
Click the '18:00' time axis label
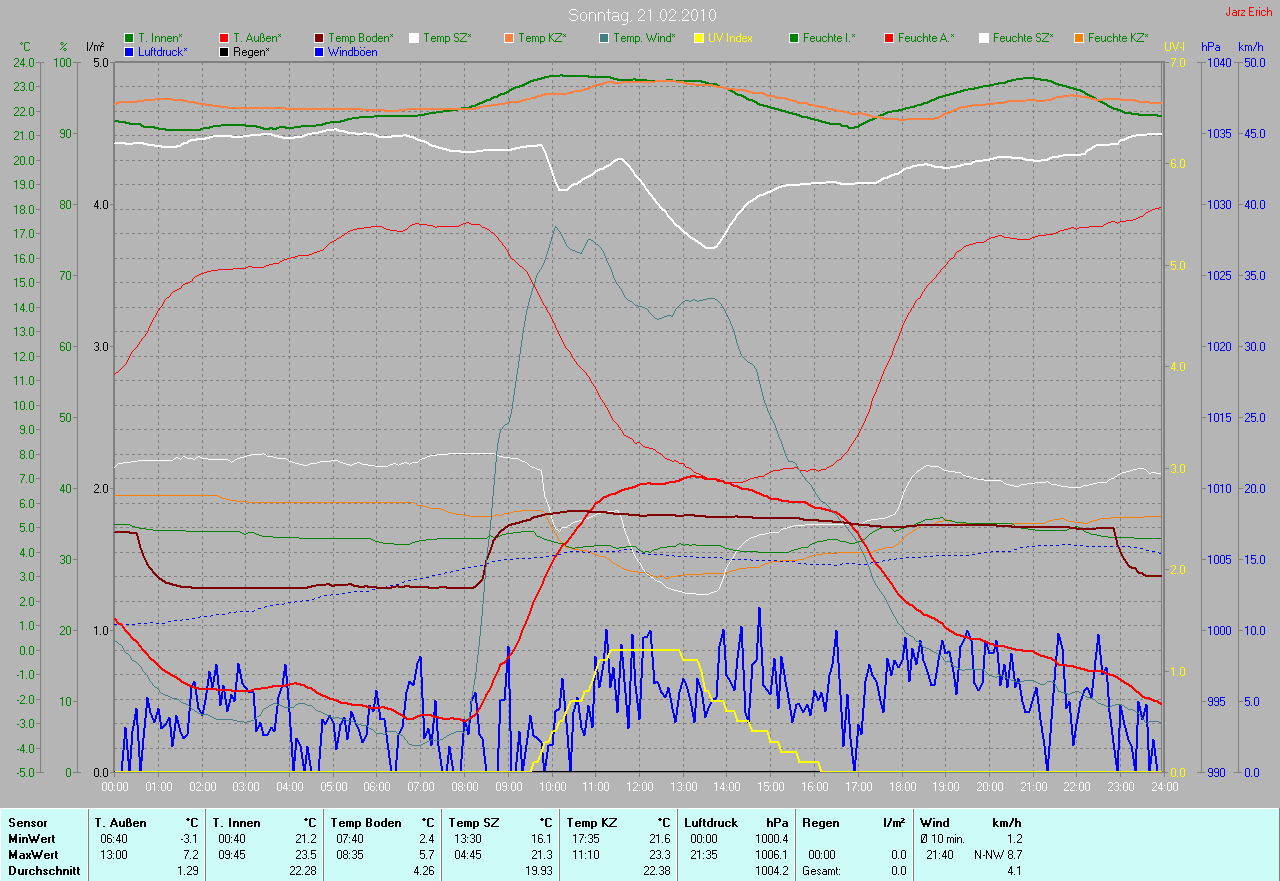[902, 787]
